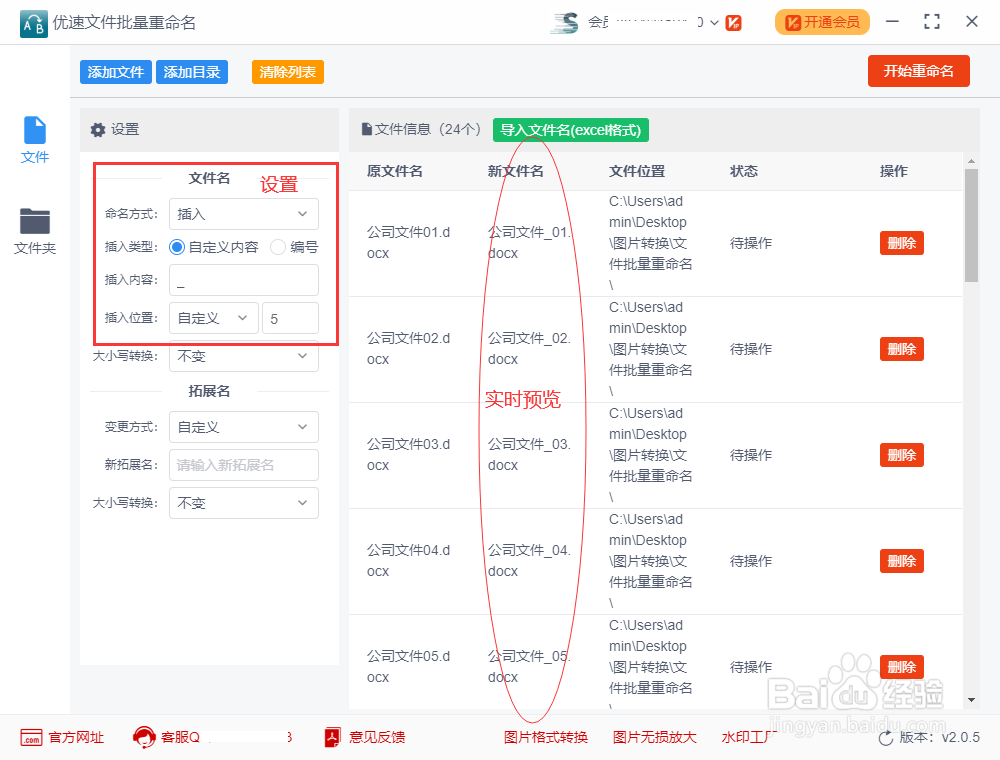1000x760 pixels.
Task: Click the 原文件名 column header
Action: pos(395,171)
